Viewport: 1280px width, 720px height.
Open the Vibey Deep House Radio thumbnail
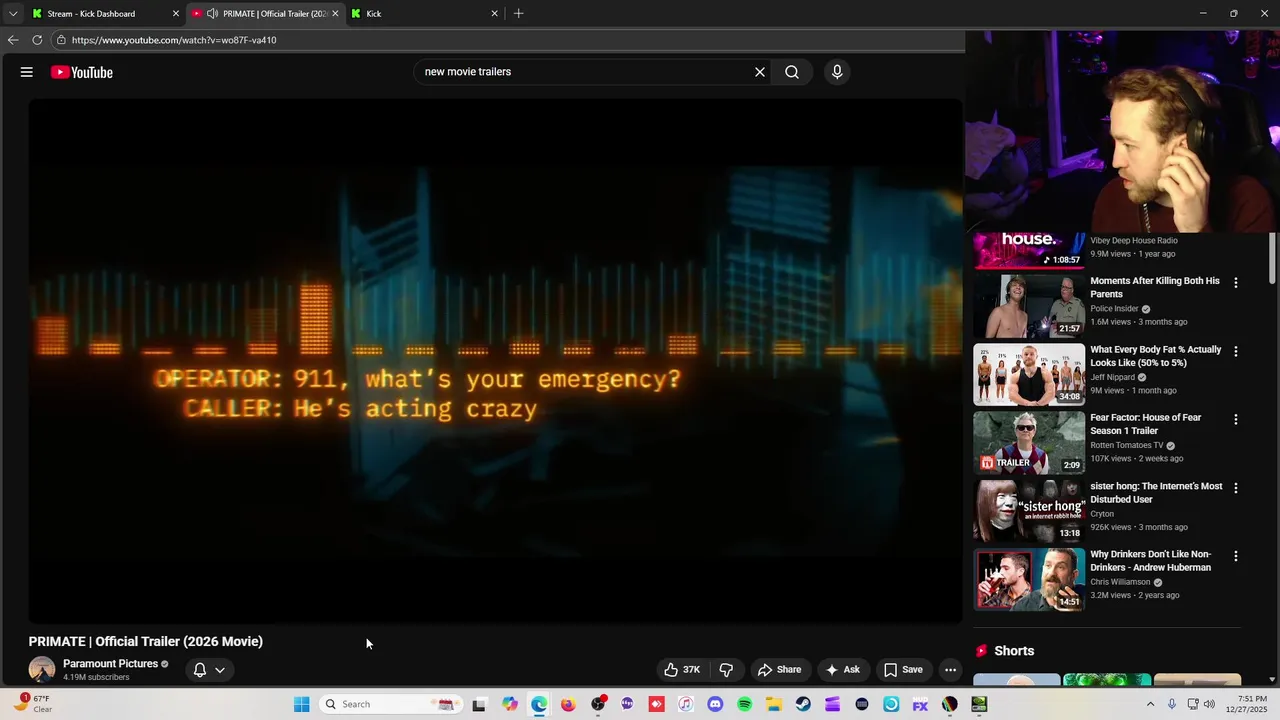(x=1029, y=251)
